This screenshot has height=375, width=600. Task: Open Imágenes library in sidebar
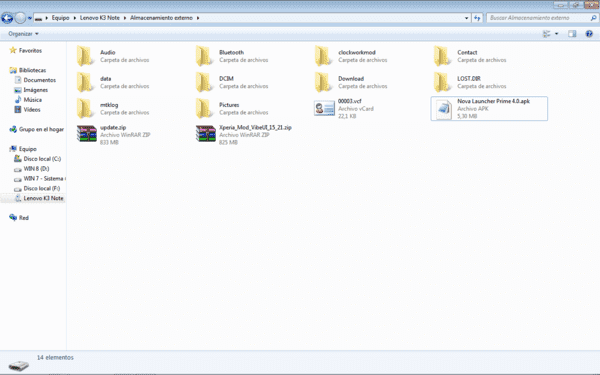pos(36,90)
